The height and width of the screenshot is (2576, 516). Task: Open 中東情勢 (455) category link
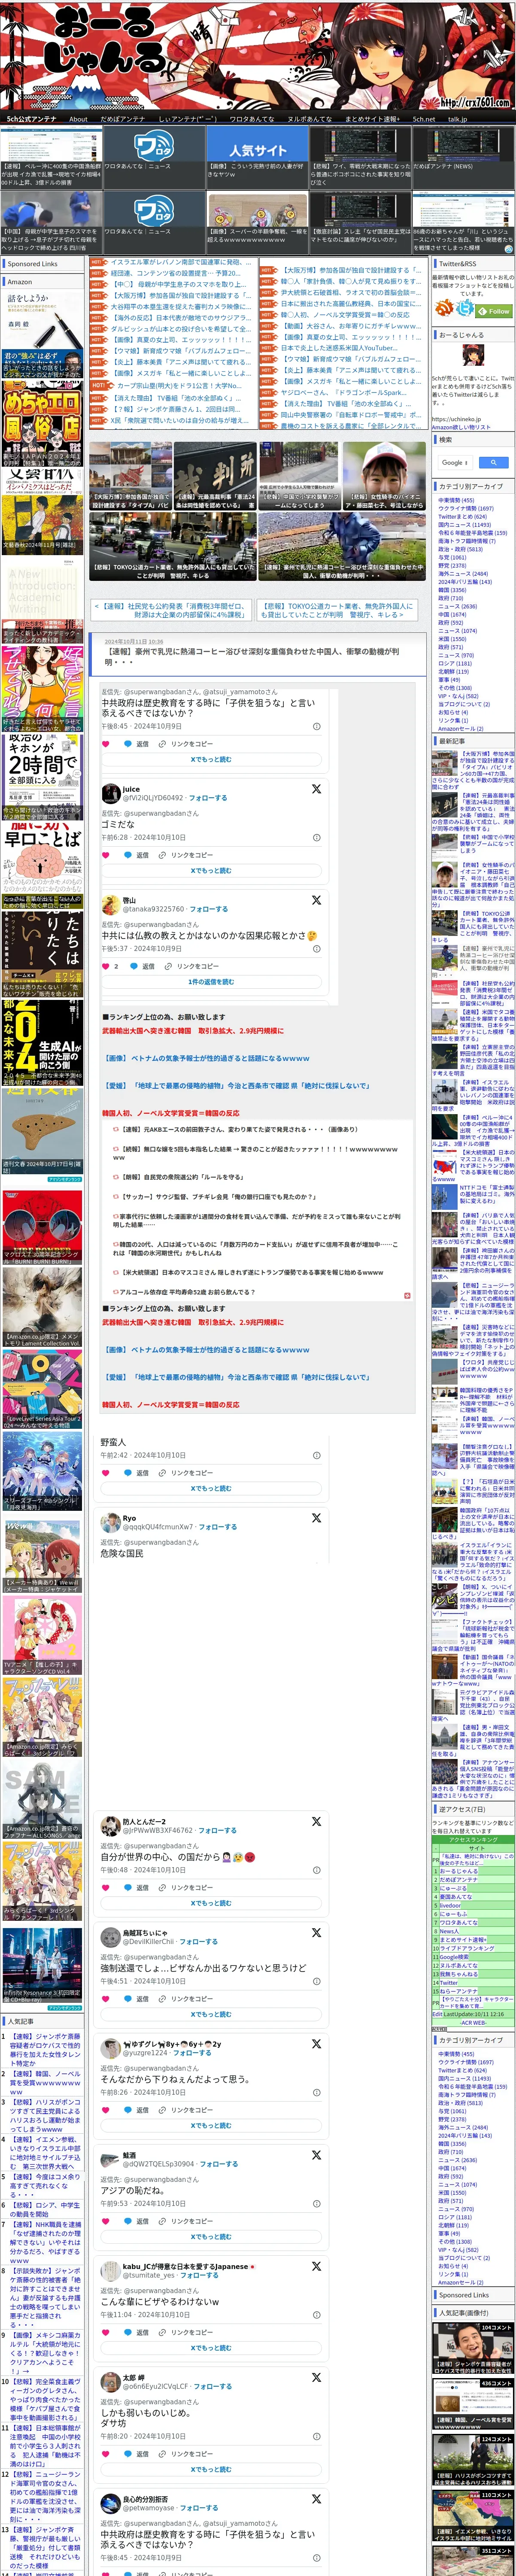pos(456,501)
